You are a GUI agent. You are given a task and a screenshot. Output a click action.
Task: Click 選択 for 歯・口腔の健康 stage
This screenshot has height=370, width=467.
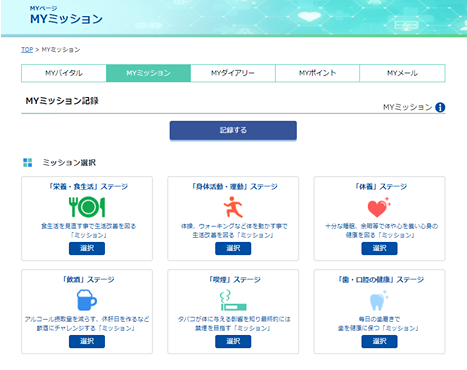coord(379,341)
